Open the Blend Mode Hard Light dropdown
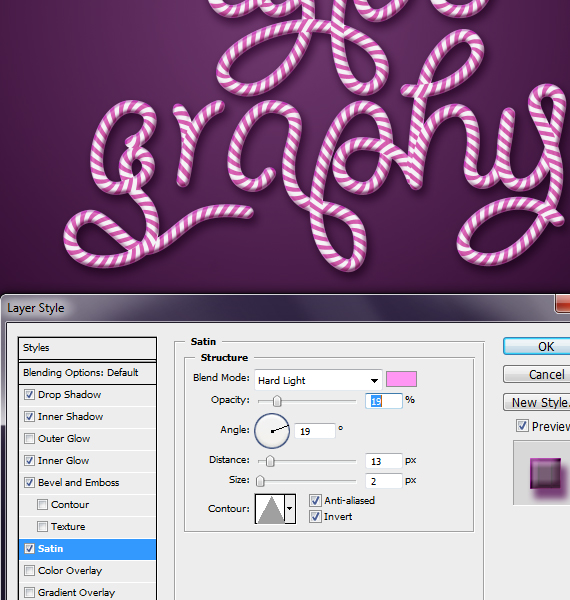The width and height of the screenshot is (570, 600). coord(318,380)
